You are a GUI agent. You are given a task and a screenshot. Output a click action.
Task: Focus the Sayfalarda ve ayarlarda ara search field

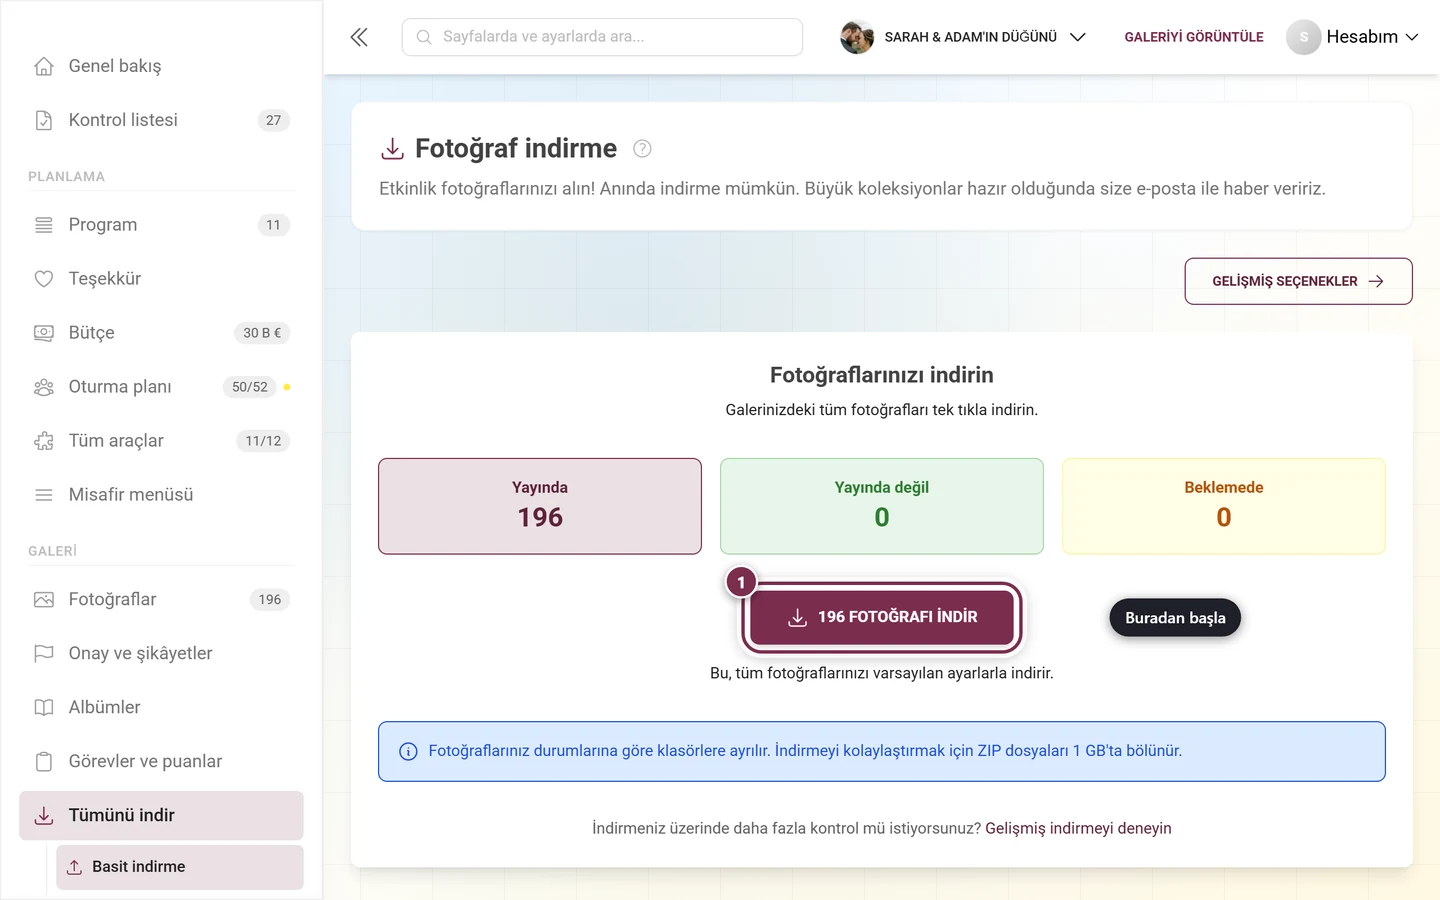pyautogui.click(x=602, y=37)
